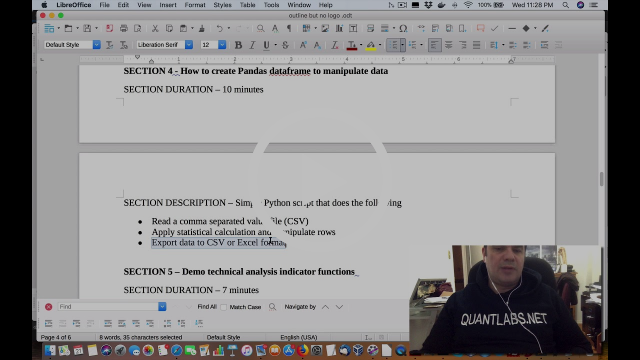This screenshot has width=640, height=360.
Task: Toggle Underline formatting
Action: (x=266, y=45)
